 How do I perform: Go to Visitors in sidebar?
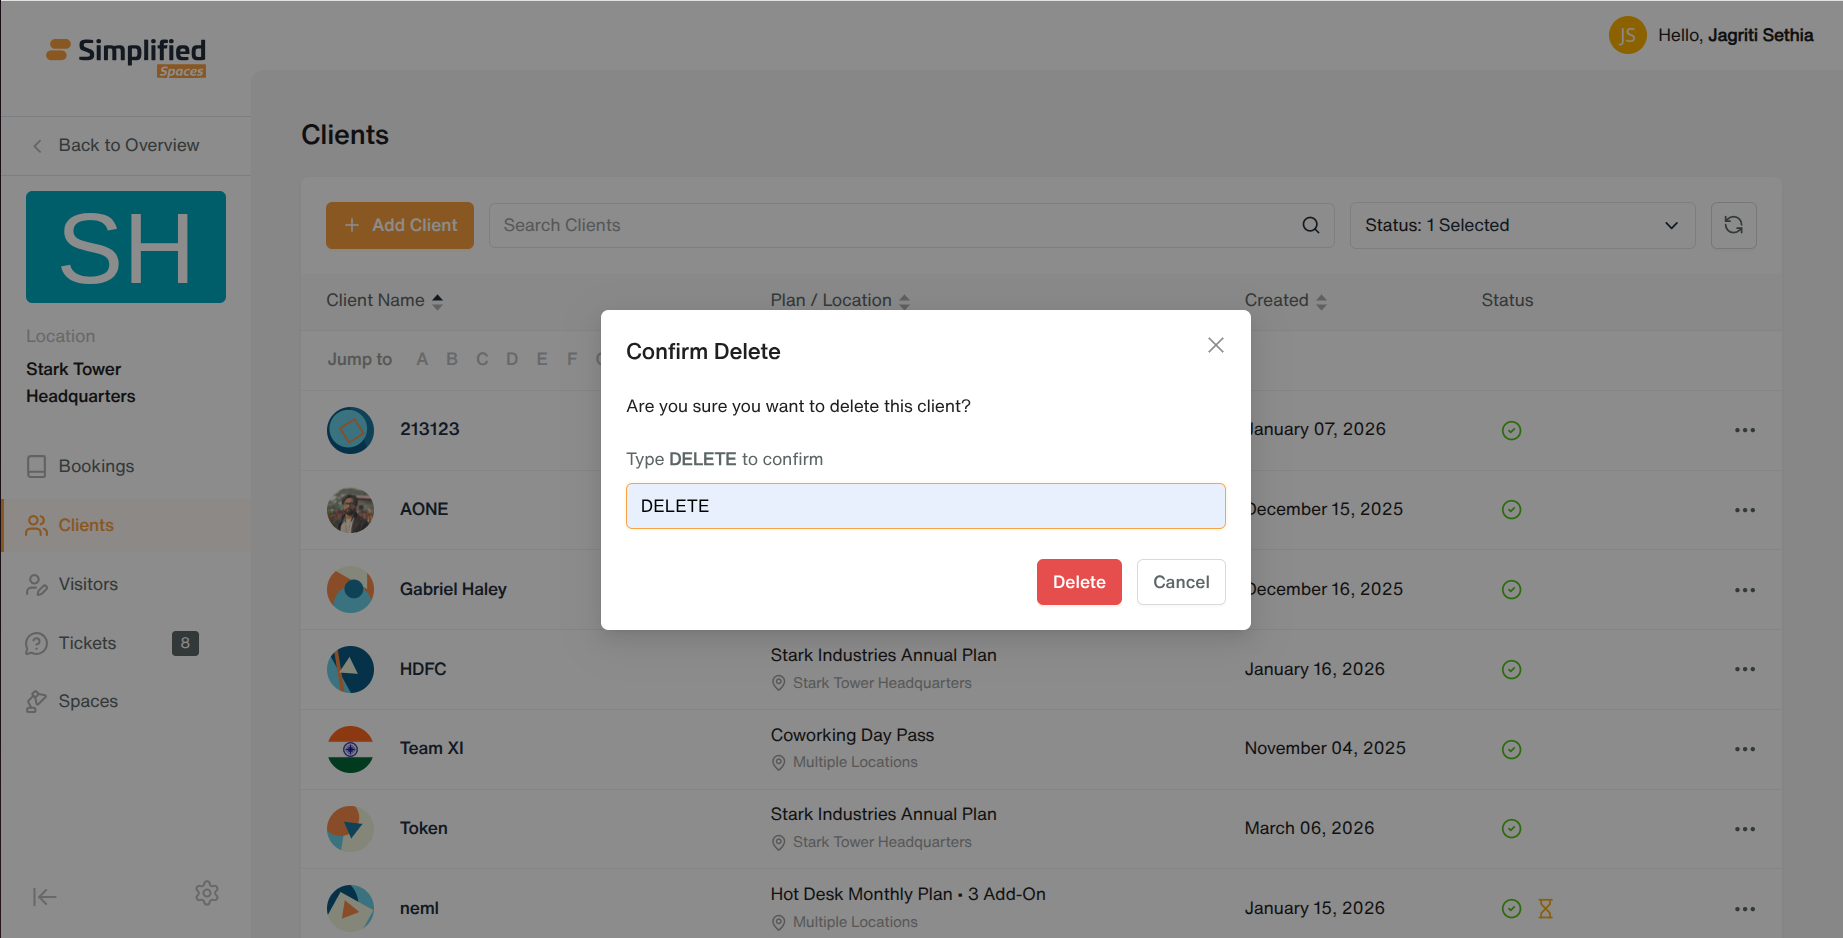(x=88, y=584)
